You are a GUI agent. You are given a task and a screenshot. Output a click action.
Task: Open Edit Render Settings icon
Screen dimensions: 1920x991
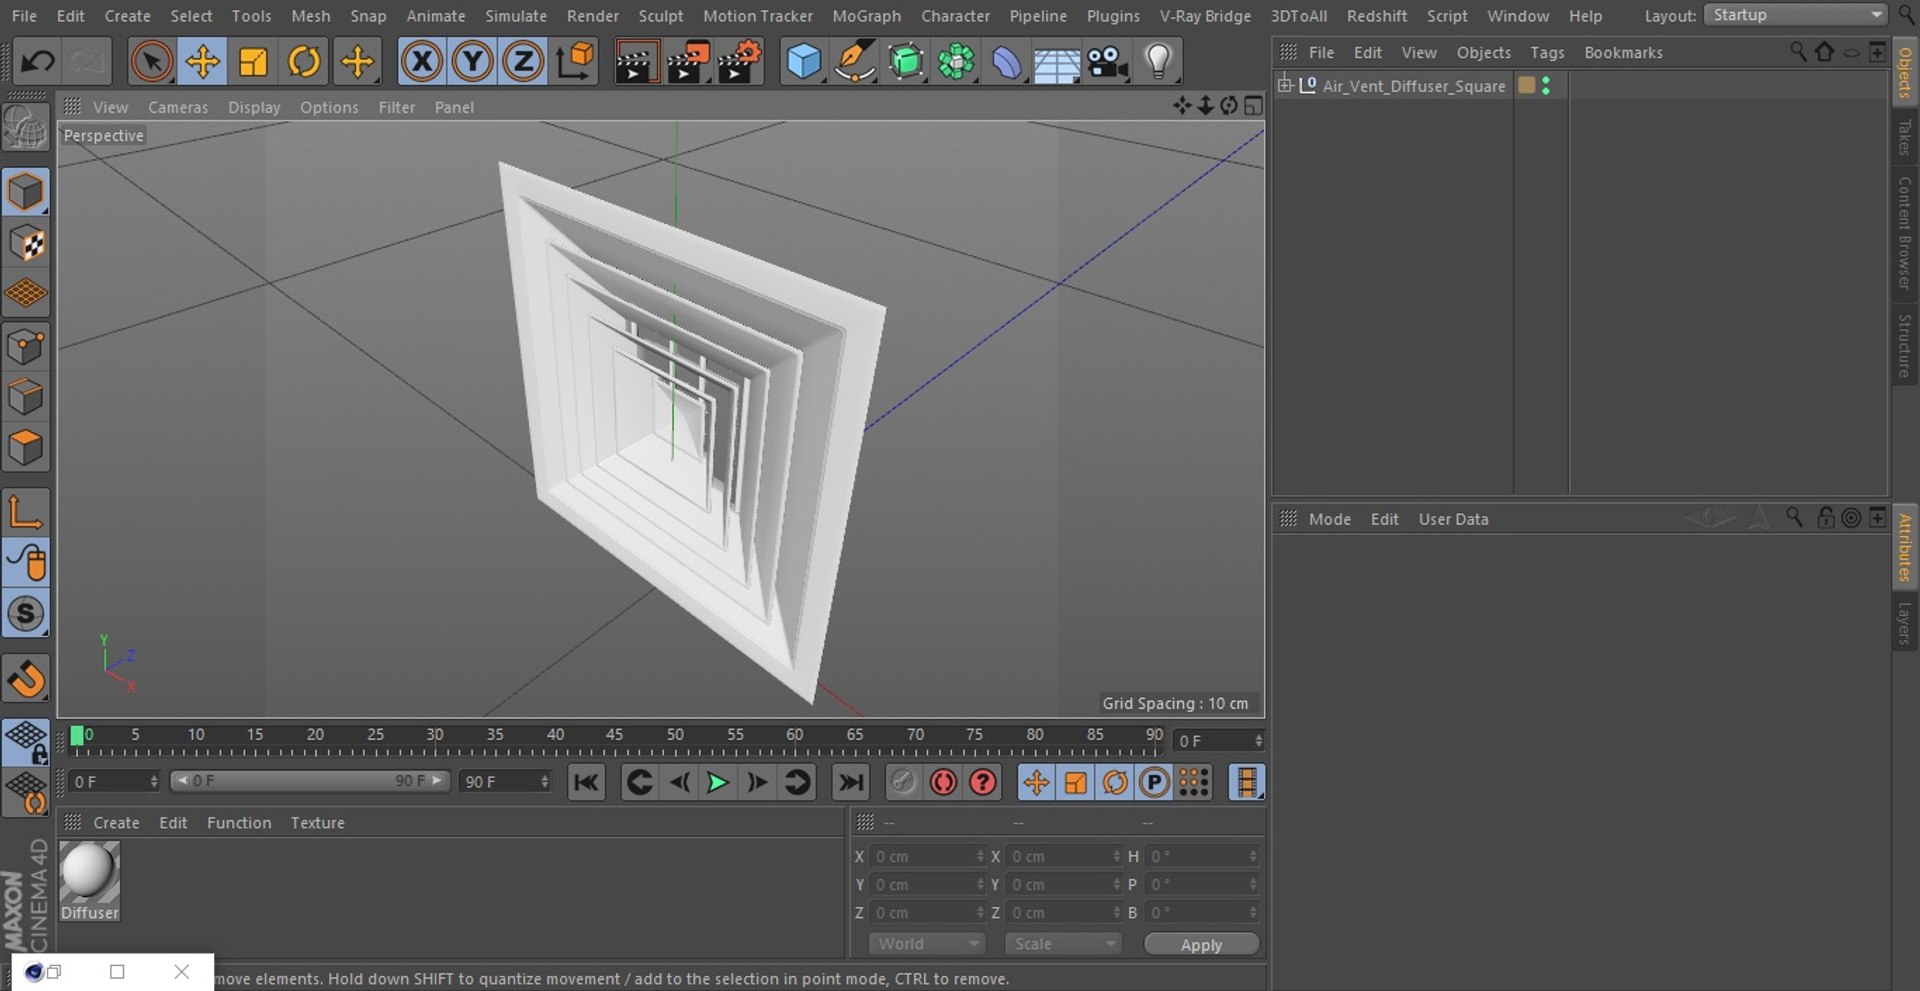(739, 62)
